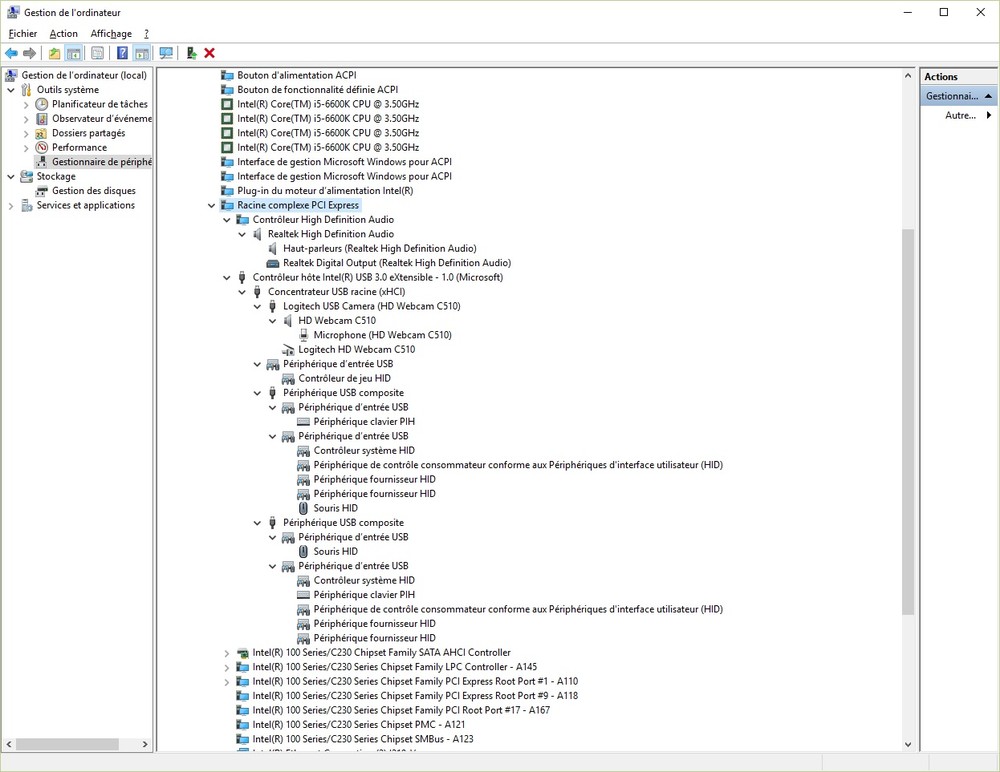Collapse Contrôleur High Definition Audio node
The image size is (1000, 772).
[226, 220]
